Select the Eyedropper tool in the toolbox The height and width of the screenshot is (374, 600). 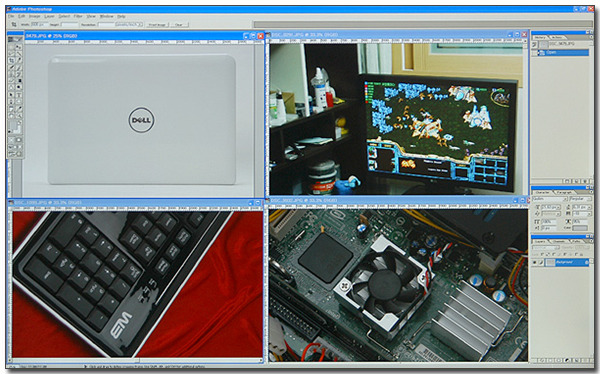click(x=19, y=108)
